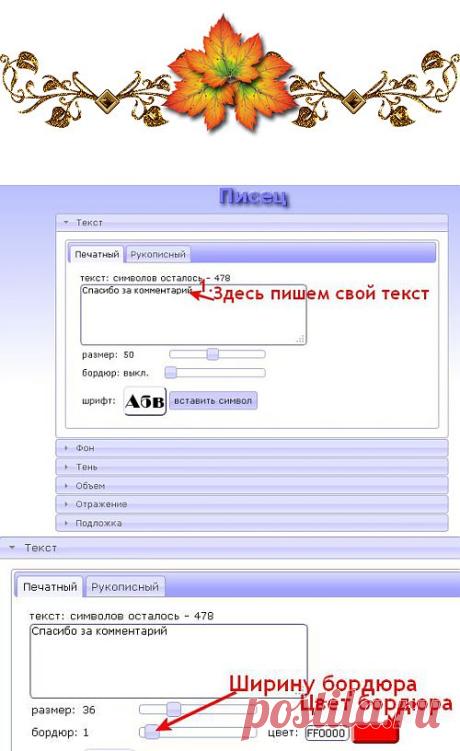Select Печатный tab in the размер 50 panel

[97, 254]
